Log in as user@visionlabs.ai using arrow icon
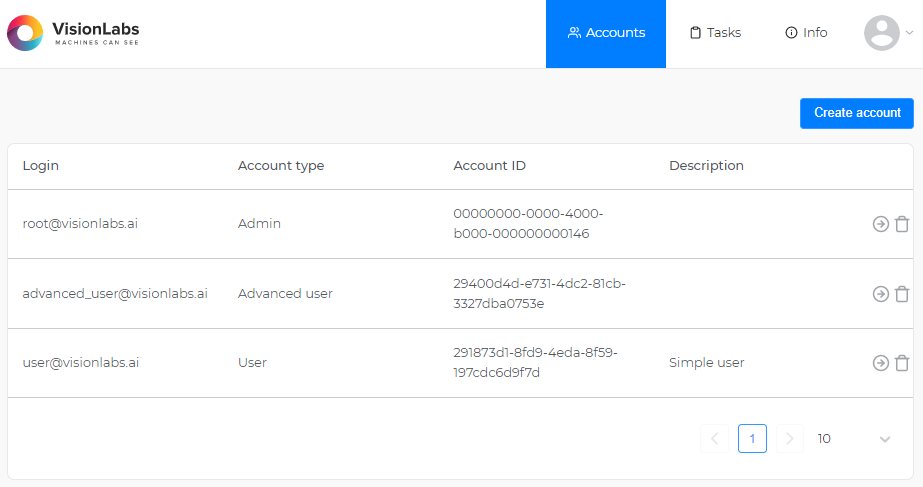Screen dimensions: 923x487 (x=880, y=363)
